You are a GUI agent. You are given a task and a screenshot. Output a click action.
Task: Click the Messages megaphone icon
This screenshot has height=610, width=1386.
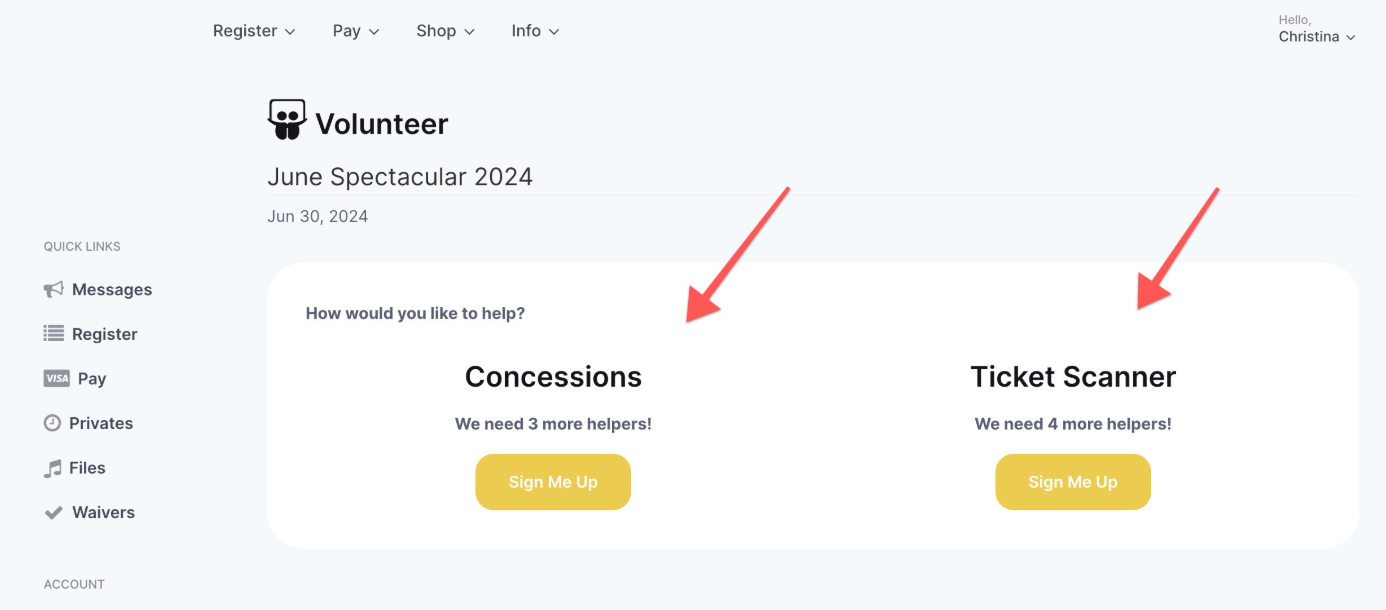point(53,290)
